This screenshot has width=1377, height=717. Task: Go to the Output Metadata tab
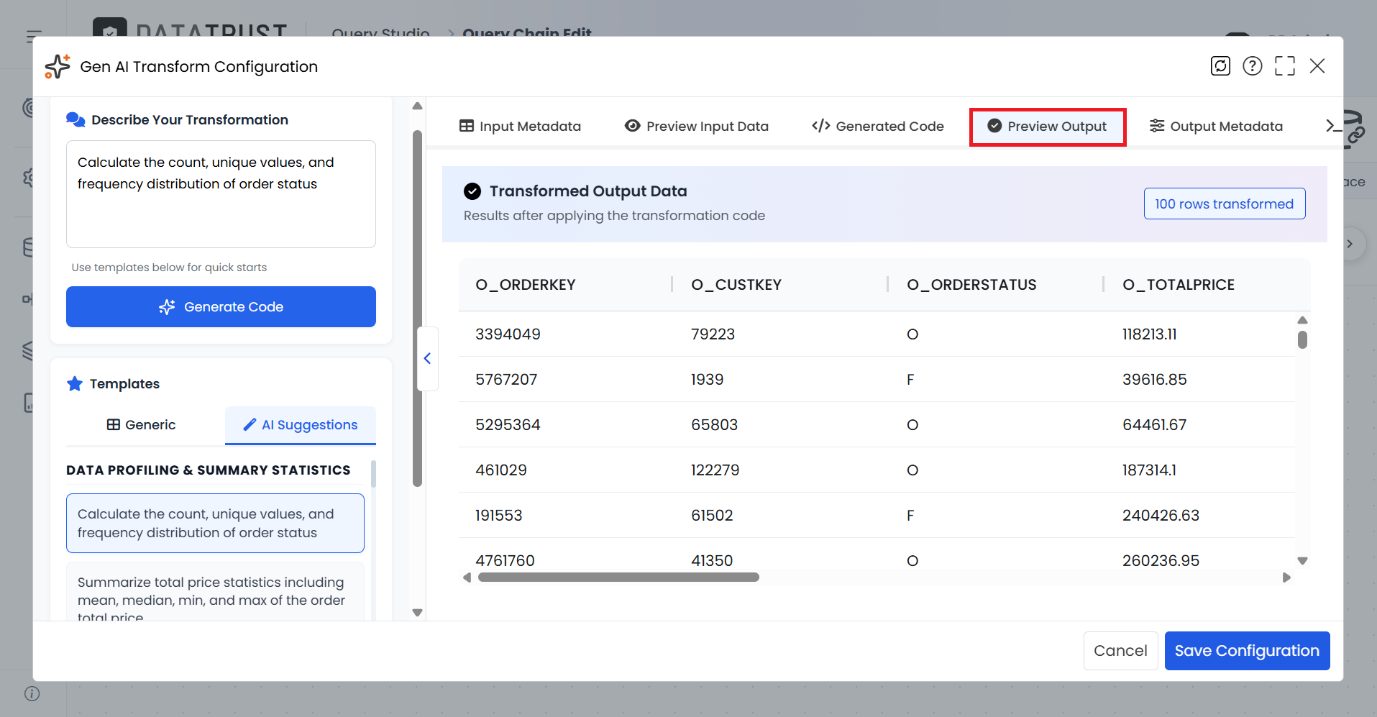(x=1216, y=126)
